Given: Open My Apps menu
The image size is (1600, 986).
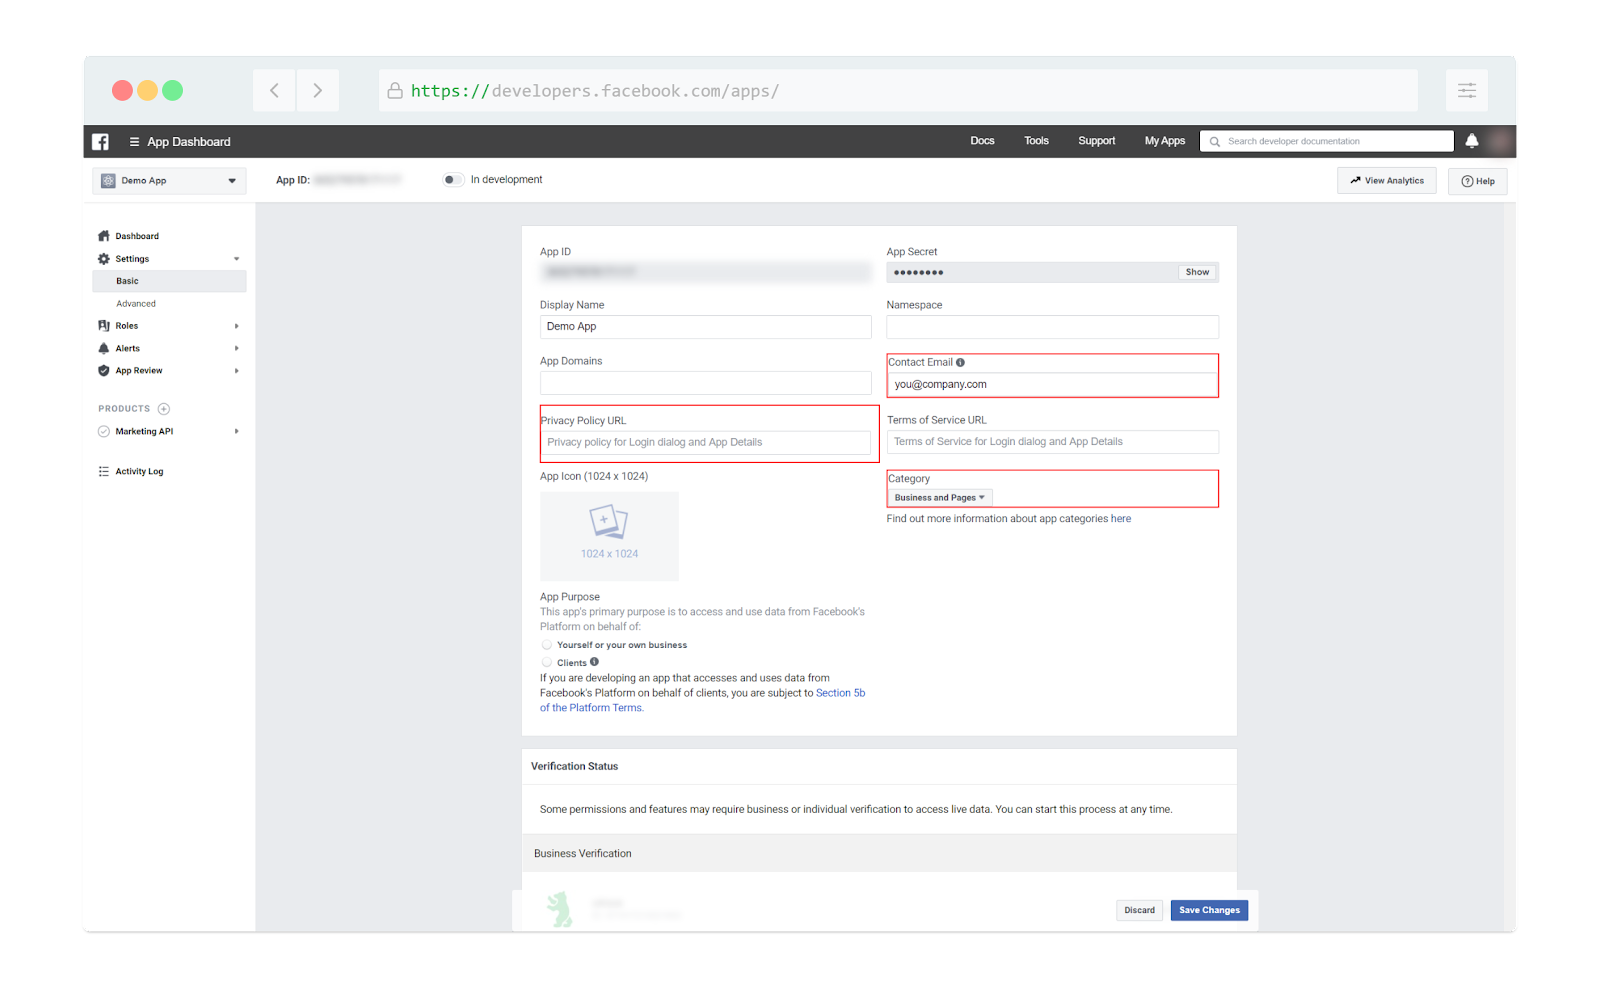Looking at the screenshot, I should [1165, 141].
